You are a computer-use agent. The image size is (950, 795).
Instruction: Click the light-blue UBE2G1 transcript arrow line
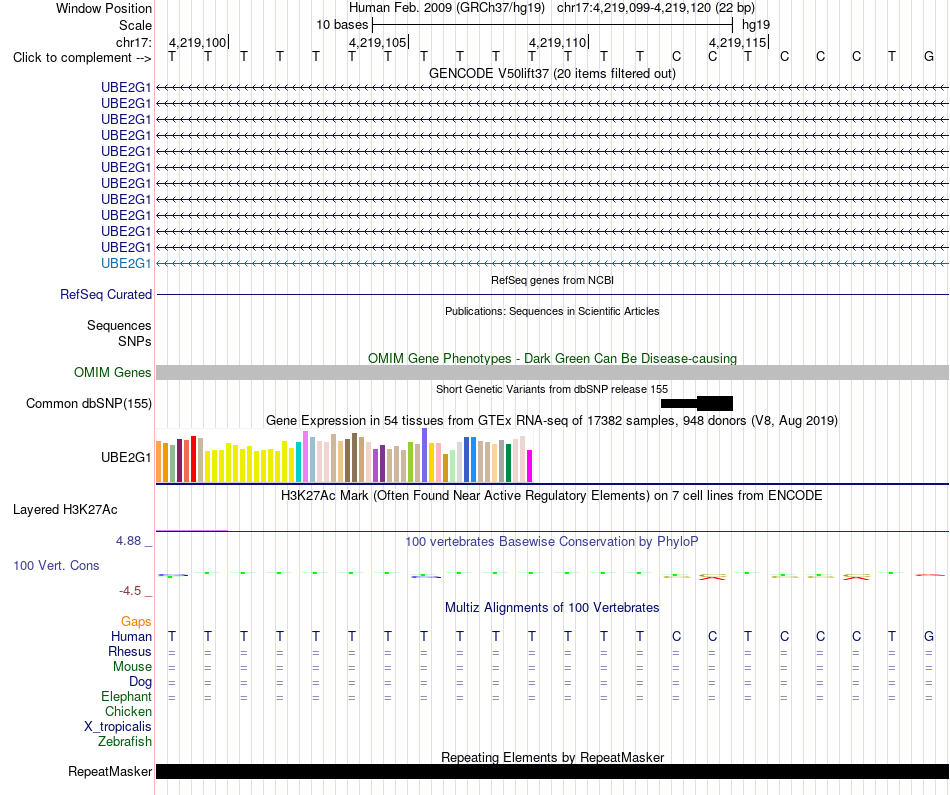point(552,264)
